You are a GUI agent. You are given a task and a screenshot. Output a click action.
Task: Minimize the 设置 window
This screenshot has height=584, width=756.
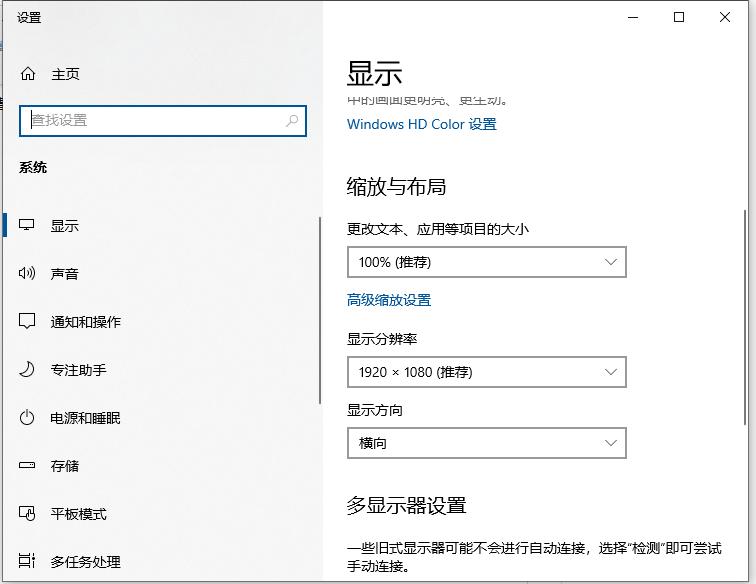[633, 18]
